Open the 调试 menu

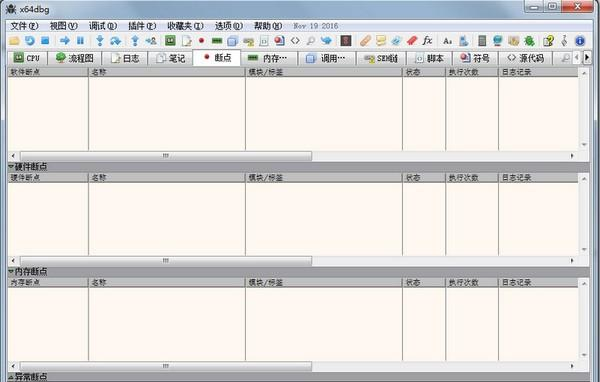pyautogui.click(x=103, y=26)
